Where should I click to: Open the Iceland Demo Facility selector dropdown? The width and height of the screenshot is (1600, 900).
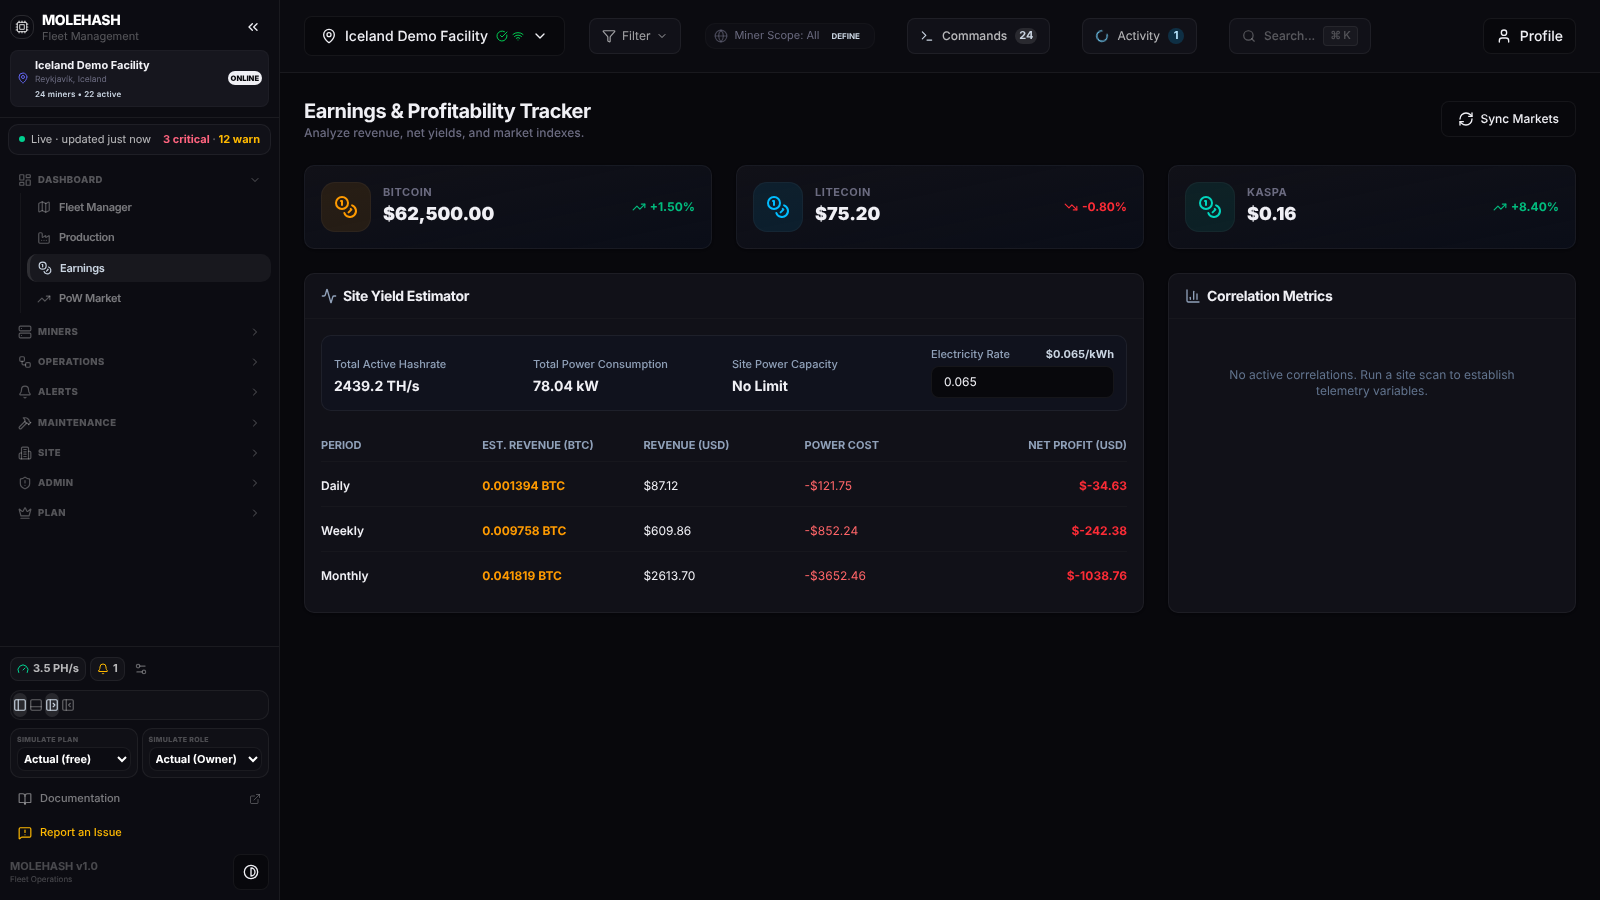tap(434, 36)
